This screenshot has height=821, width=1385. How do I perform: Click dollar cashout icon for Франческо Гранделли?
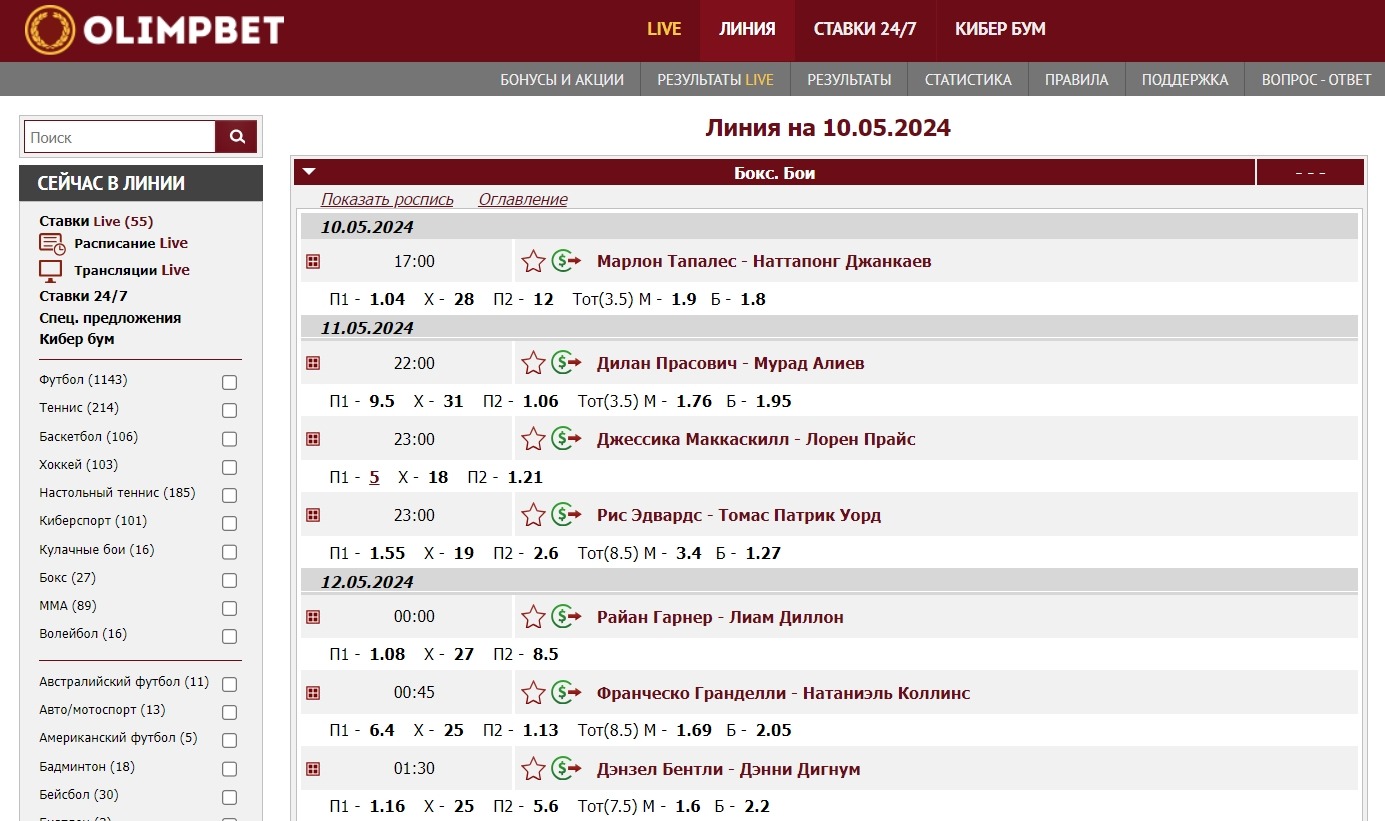click(x=566, y=693)
